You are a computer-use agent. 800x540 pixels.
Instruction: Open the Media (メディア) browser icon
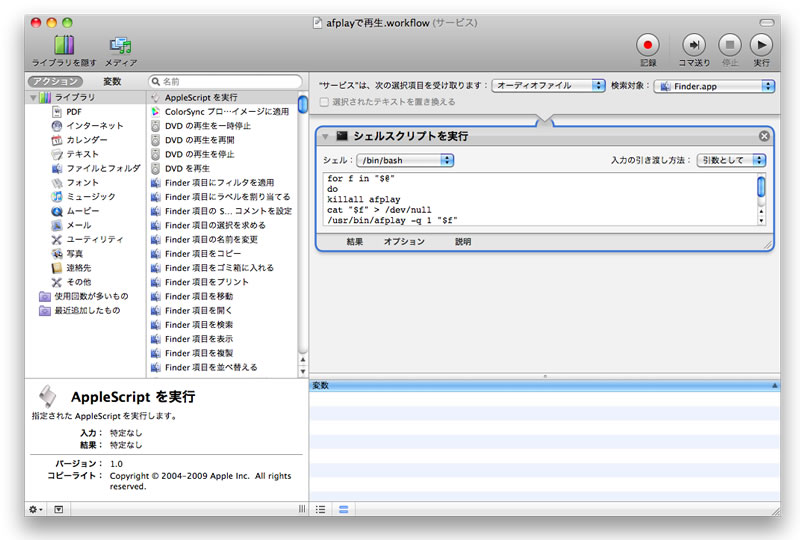tap(121, 45)
